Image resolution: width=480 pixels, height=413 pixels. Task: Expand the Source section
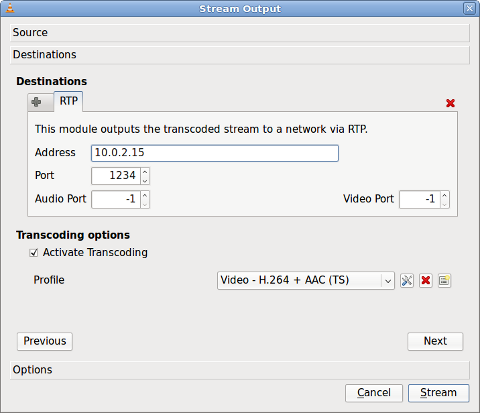[x=240, y=33]
